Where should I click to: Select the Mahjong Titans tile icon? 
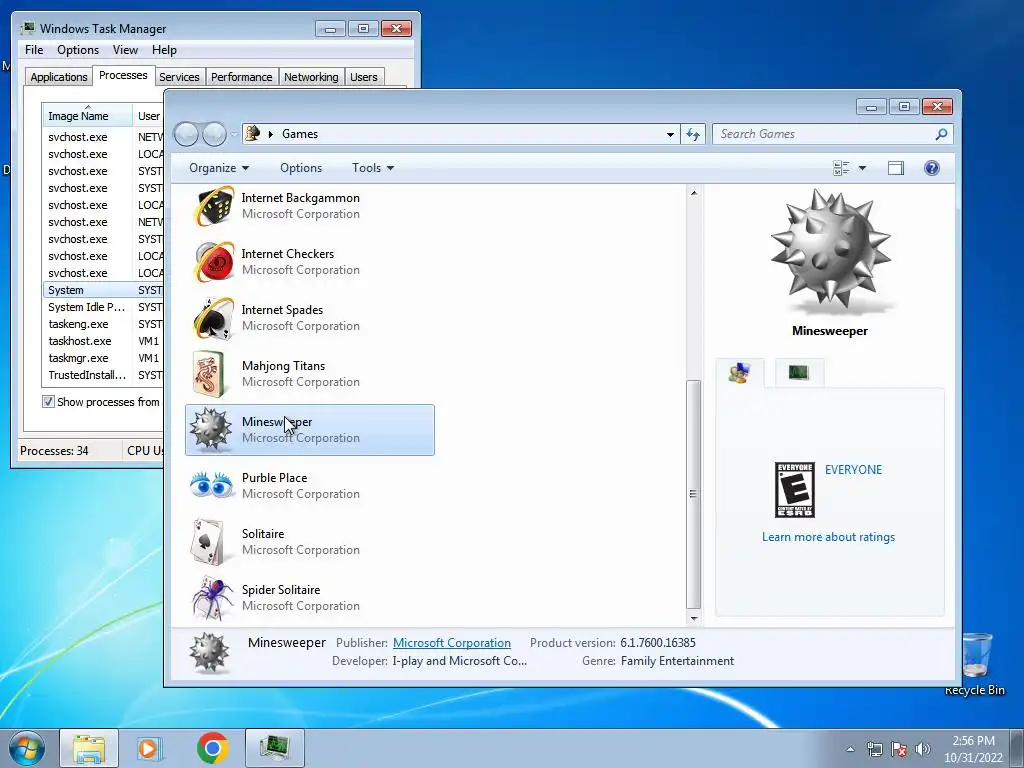209,374
